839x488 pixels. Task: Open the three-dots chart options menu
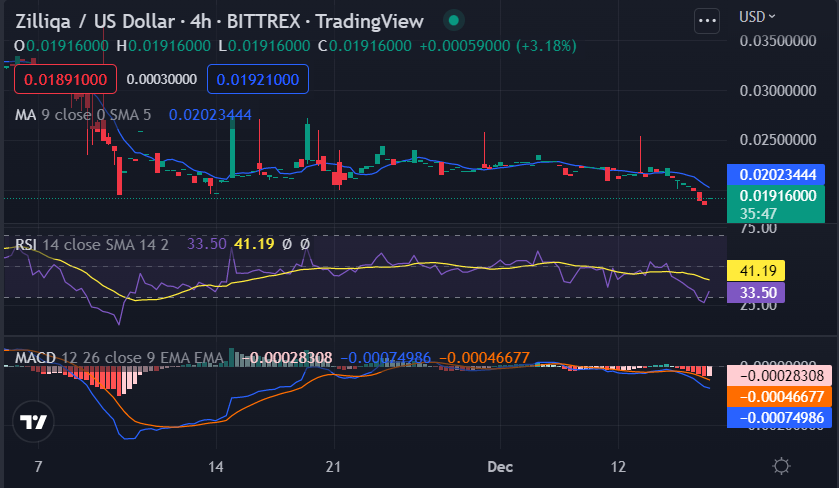point(707,21)
